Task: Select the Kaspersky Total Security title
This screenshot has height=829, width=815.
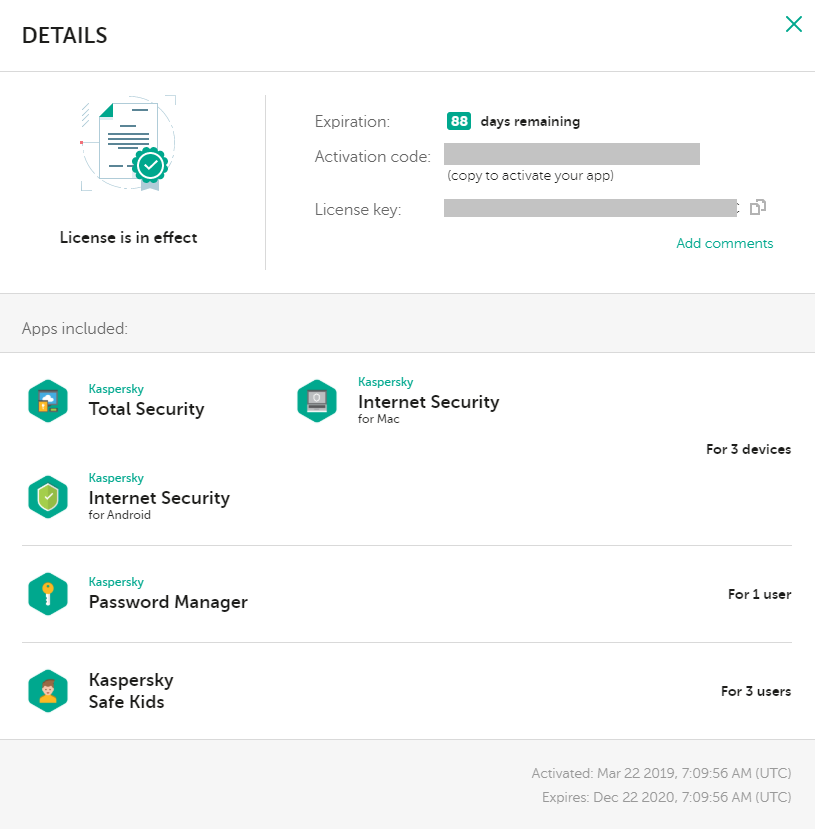Action: [146, 409]
